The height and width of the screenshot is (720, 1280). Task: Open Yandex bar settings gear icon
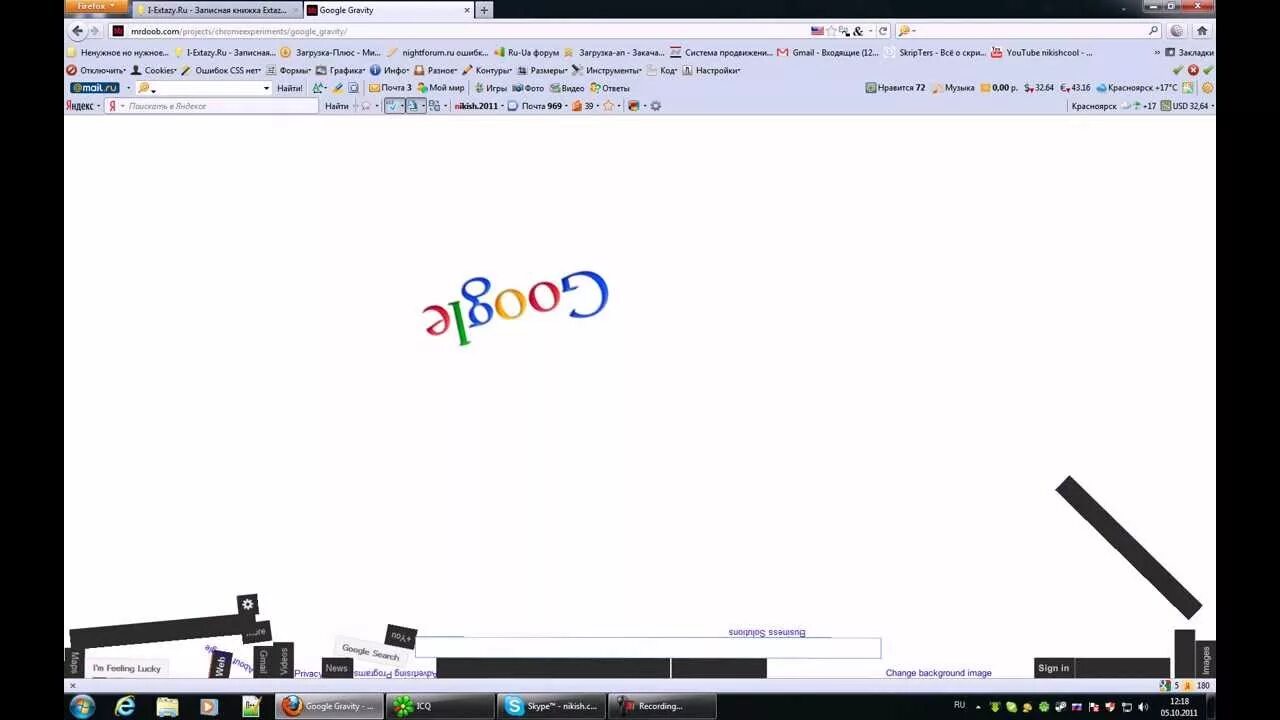656,106
